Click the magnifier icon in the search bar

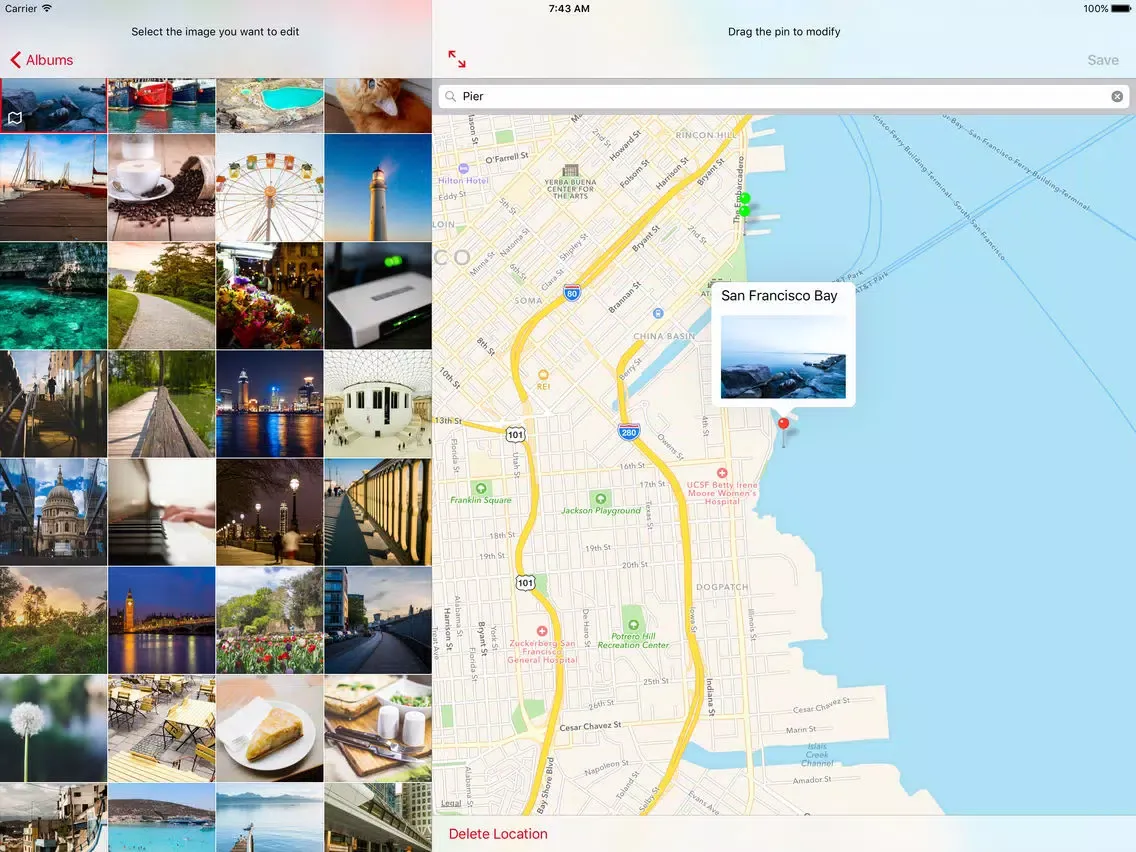(x=451, y=96)
